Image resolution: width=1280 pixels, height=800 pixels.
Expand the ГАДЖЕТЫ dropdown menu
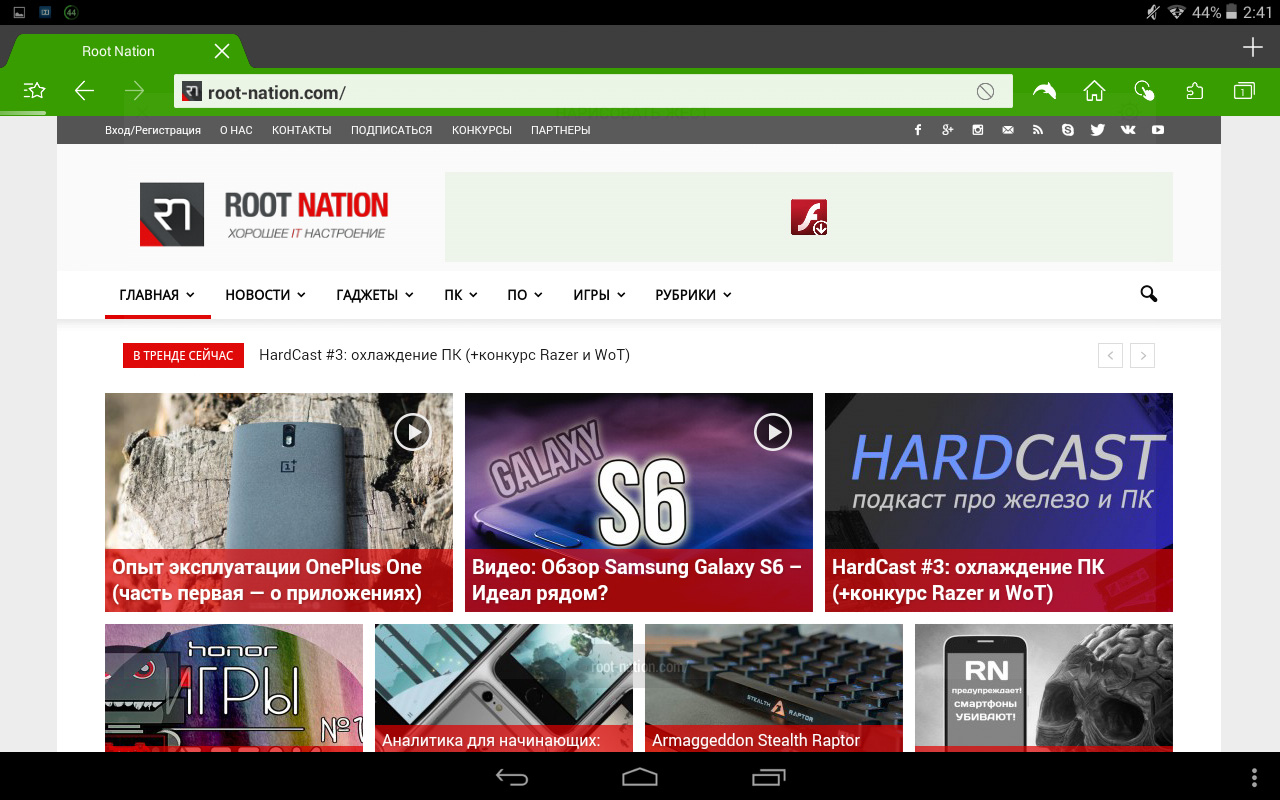pos(375,295)
